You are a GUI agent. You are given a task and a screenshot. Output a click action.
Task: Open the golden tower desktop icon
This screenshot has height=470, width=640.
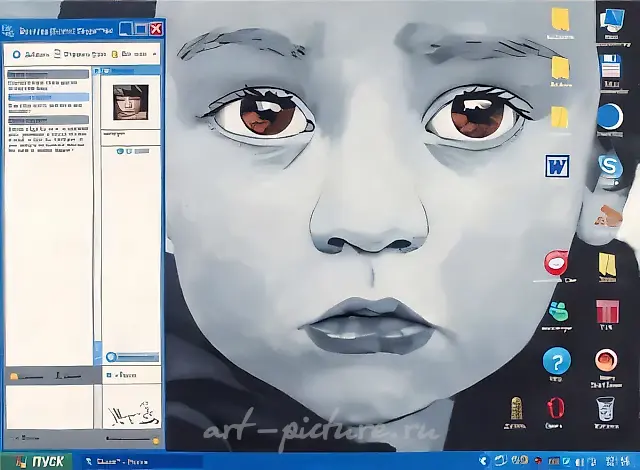516,409
